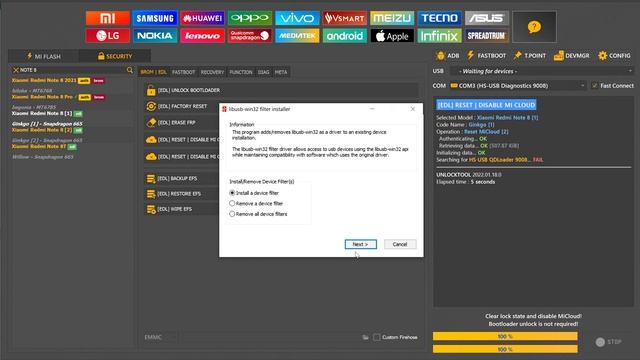Open the help question mark tile
This screenshot has height=360, width=640.
[x=534, y=27]
